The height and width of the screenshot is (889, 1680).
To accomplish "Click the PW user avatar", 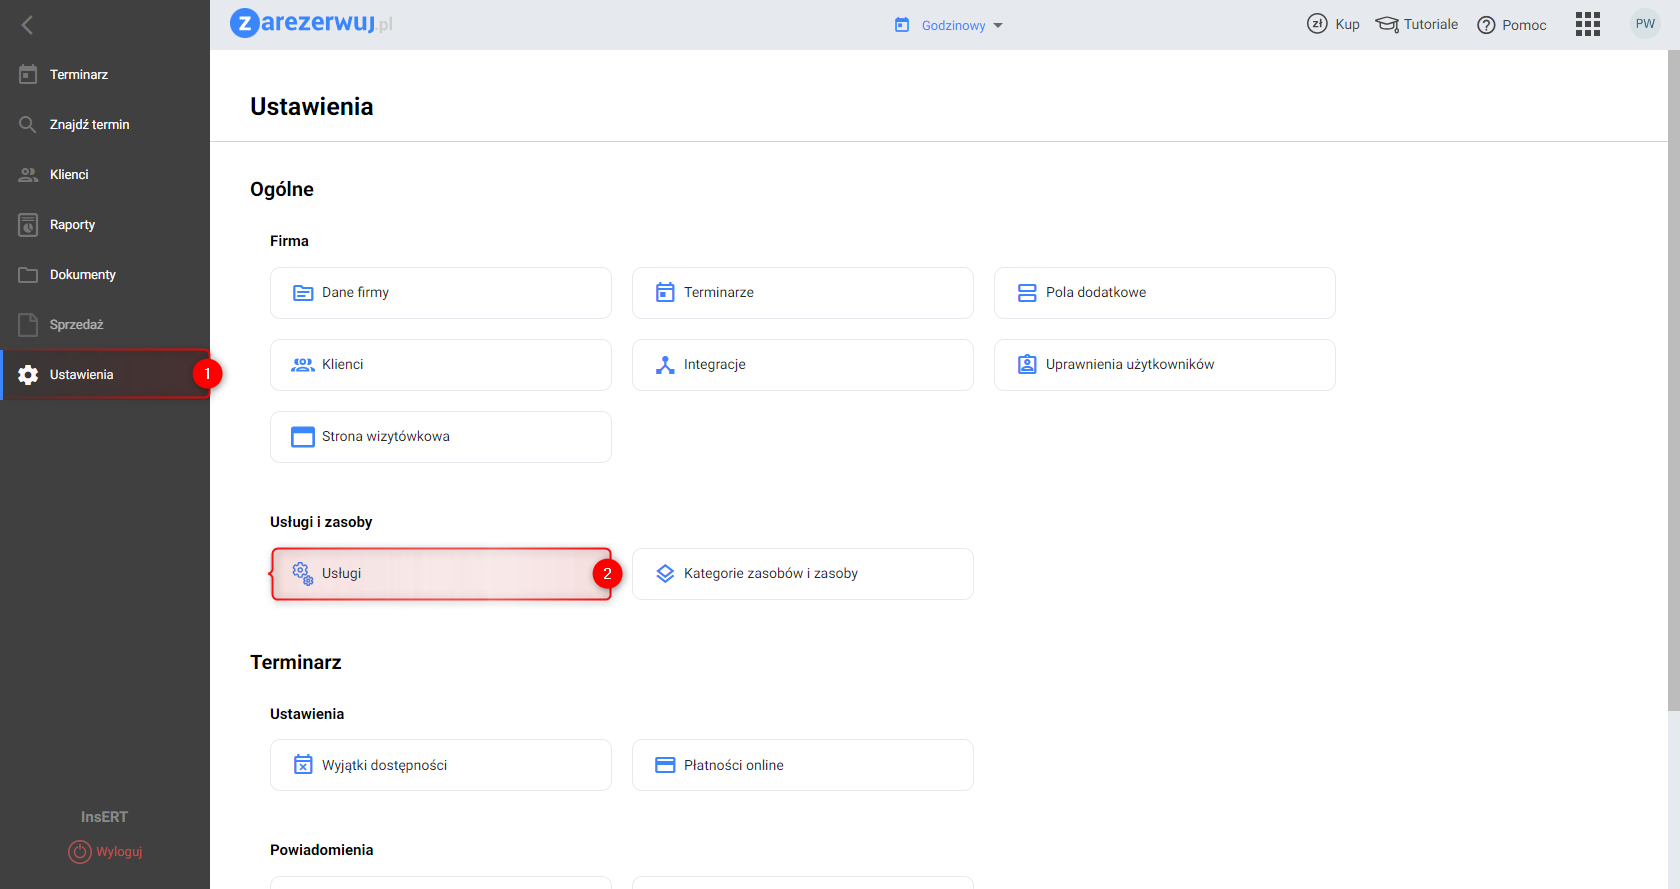I will 1645,24.
